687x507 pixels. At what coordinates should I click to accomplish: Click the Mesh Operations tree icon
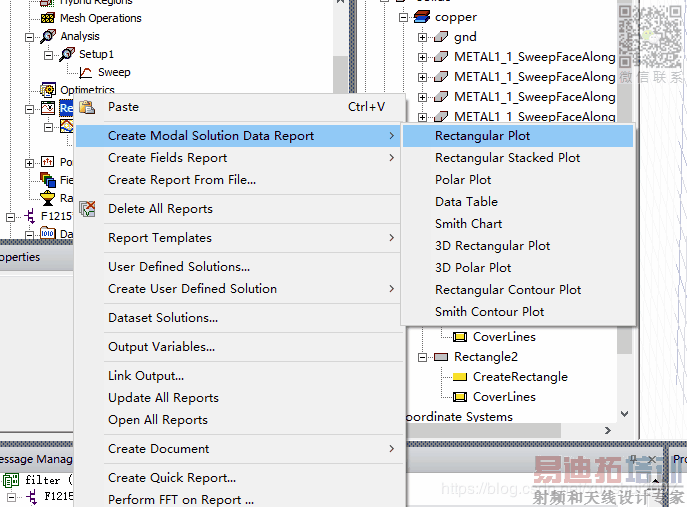point(47,18)
